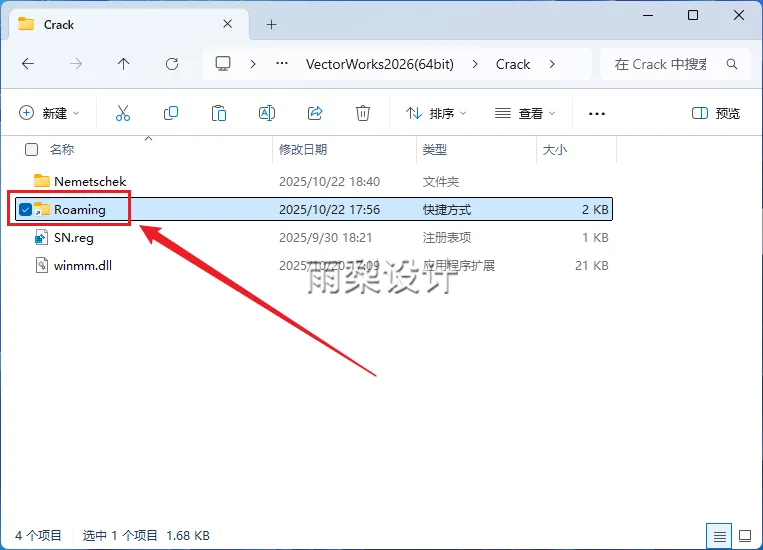The width and height of the screenshot is (763, 550).
Task: Select the winmm.dll file
Action: pos(83,266)
